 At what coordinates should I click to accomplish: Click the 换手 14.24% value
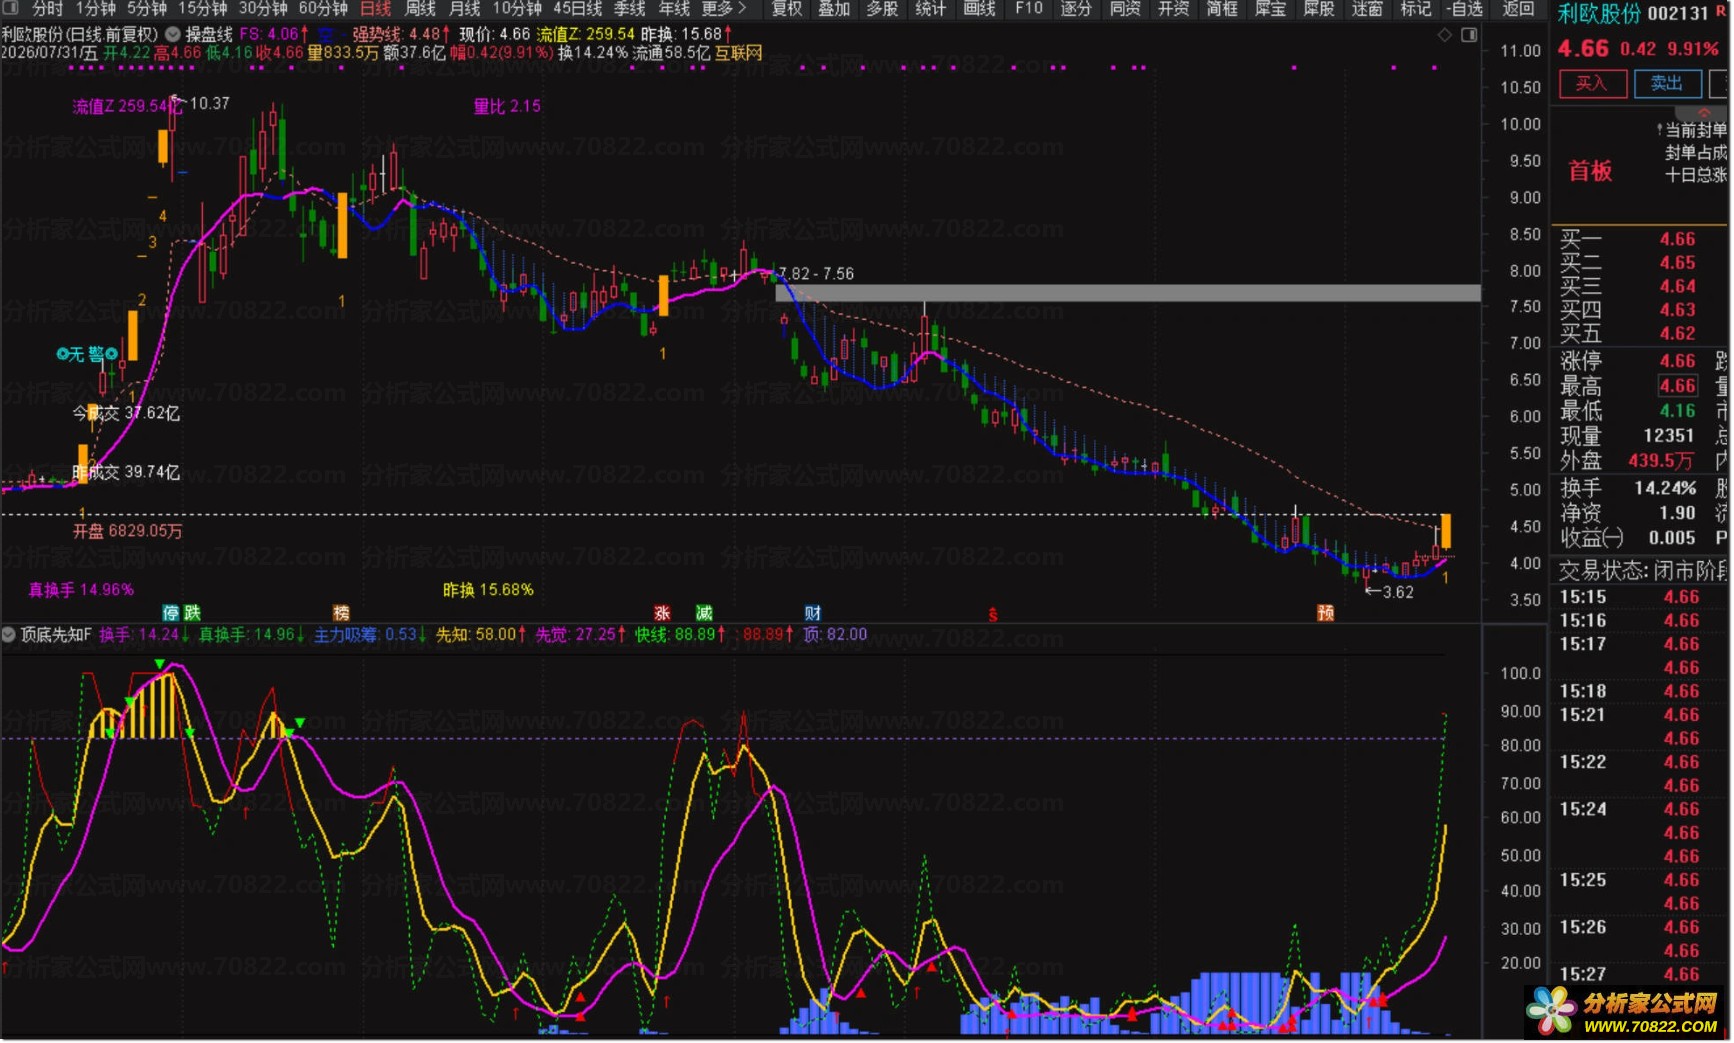pos(1665,488)
